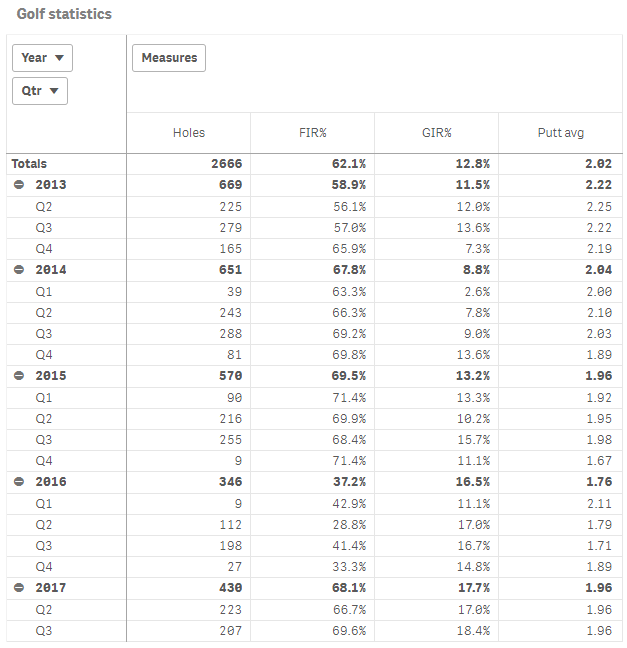Click the Golf statistics title

click(64, 14)
